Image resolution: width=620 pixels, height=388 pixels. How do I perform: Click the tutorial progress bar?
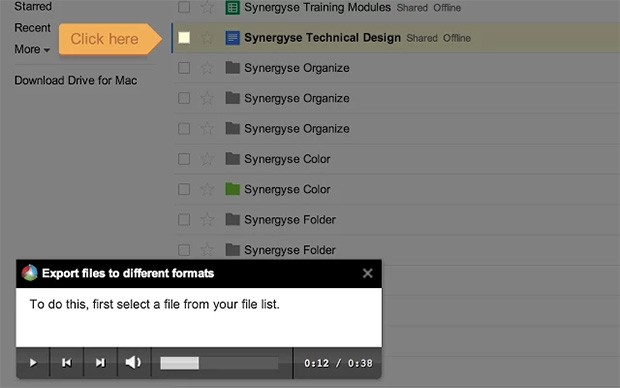tap(219, 363)
